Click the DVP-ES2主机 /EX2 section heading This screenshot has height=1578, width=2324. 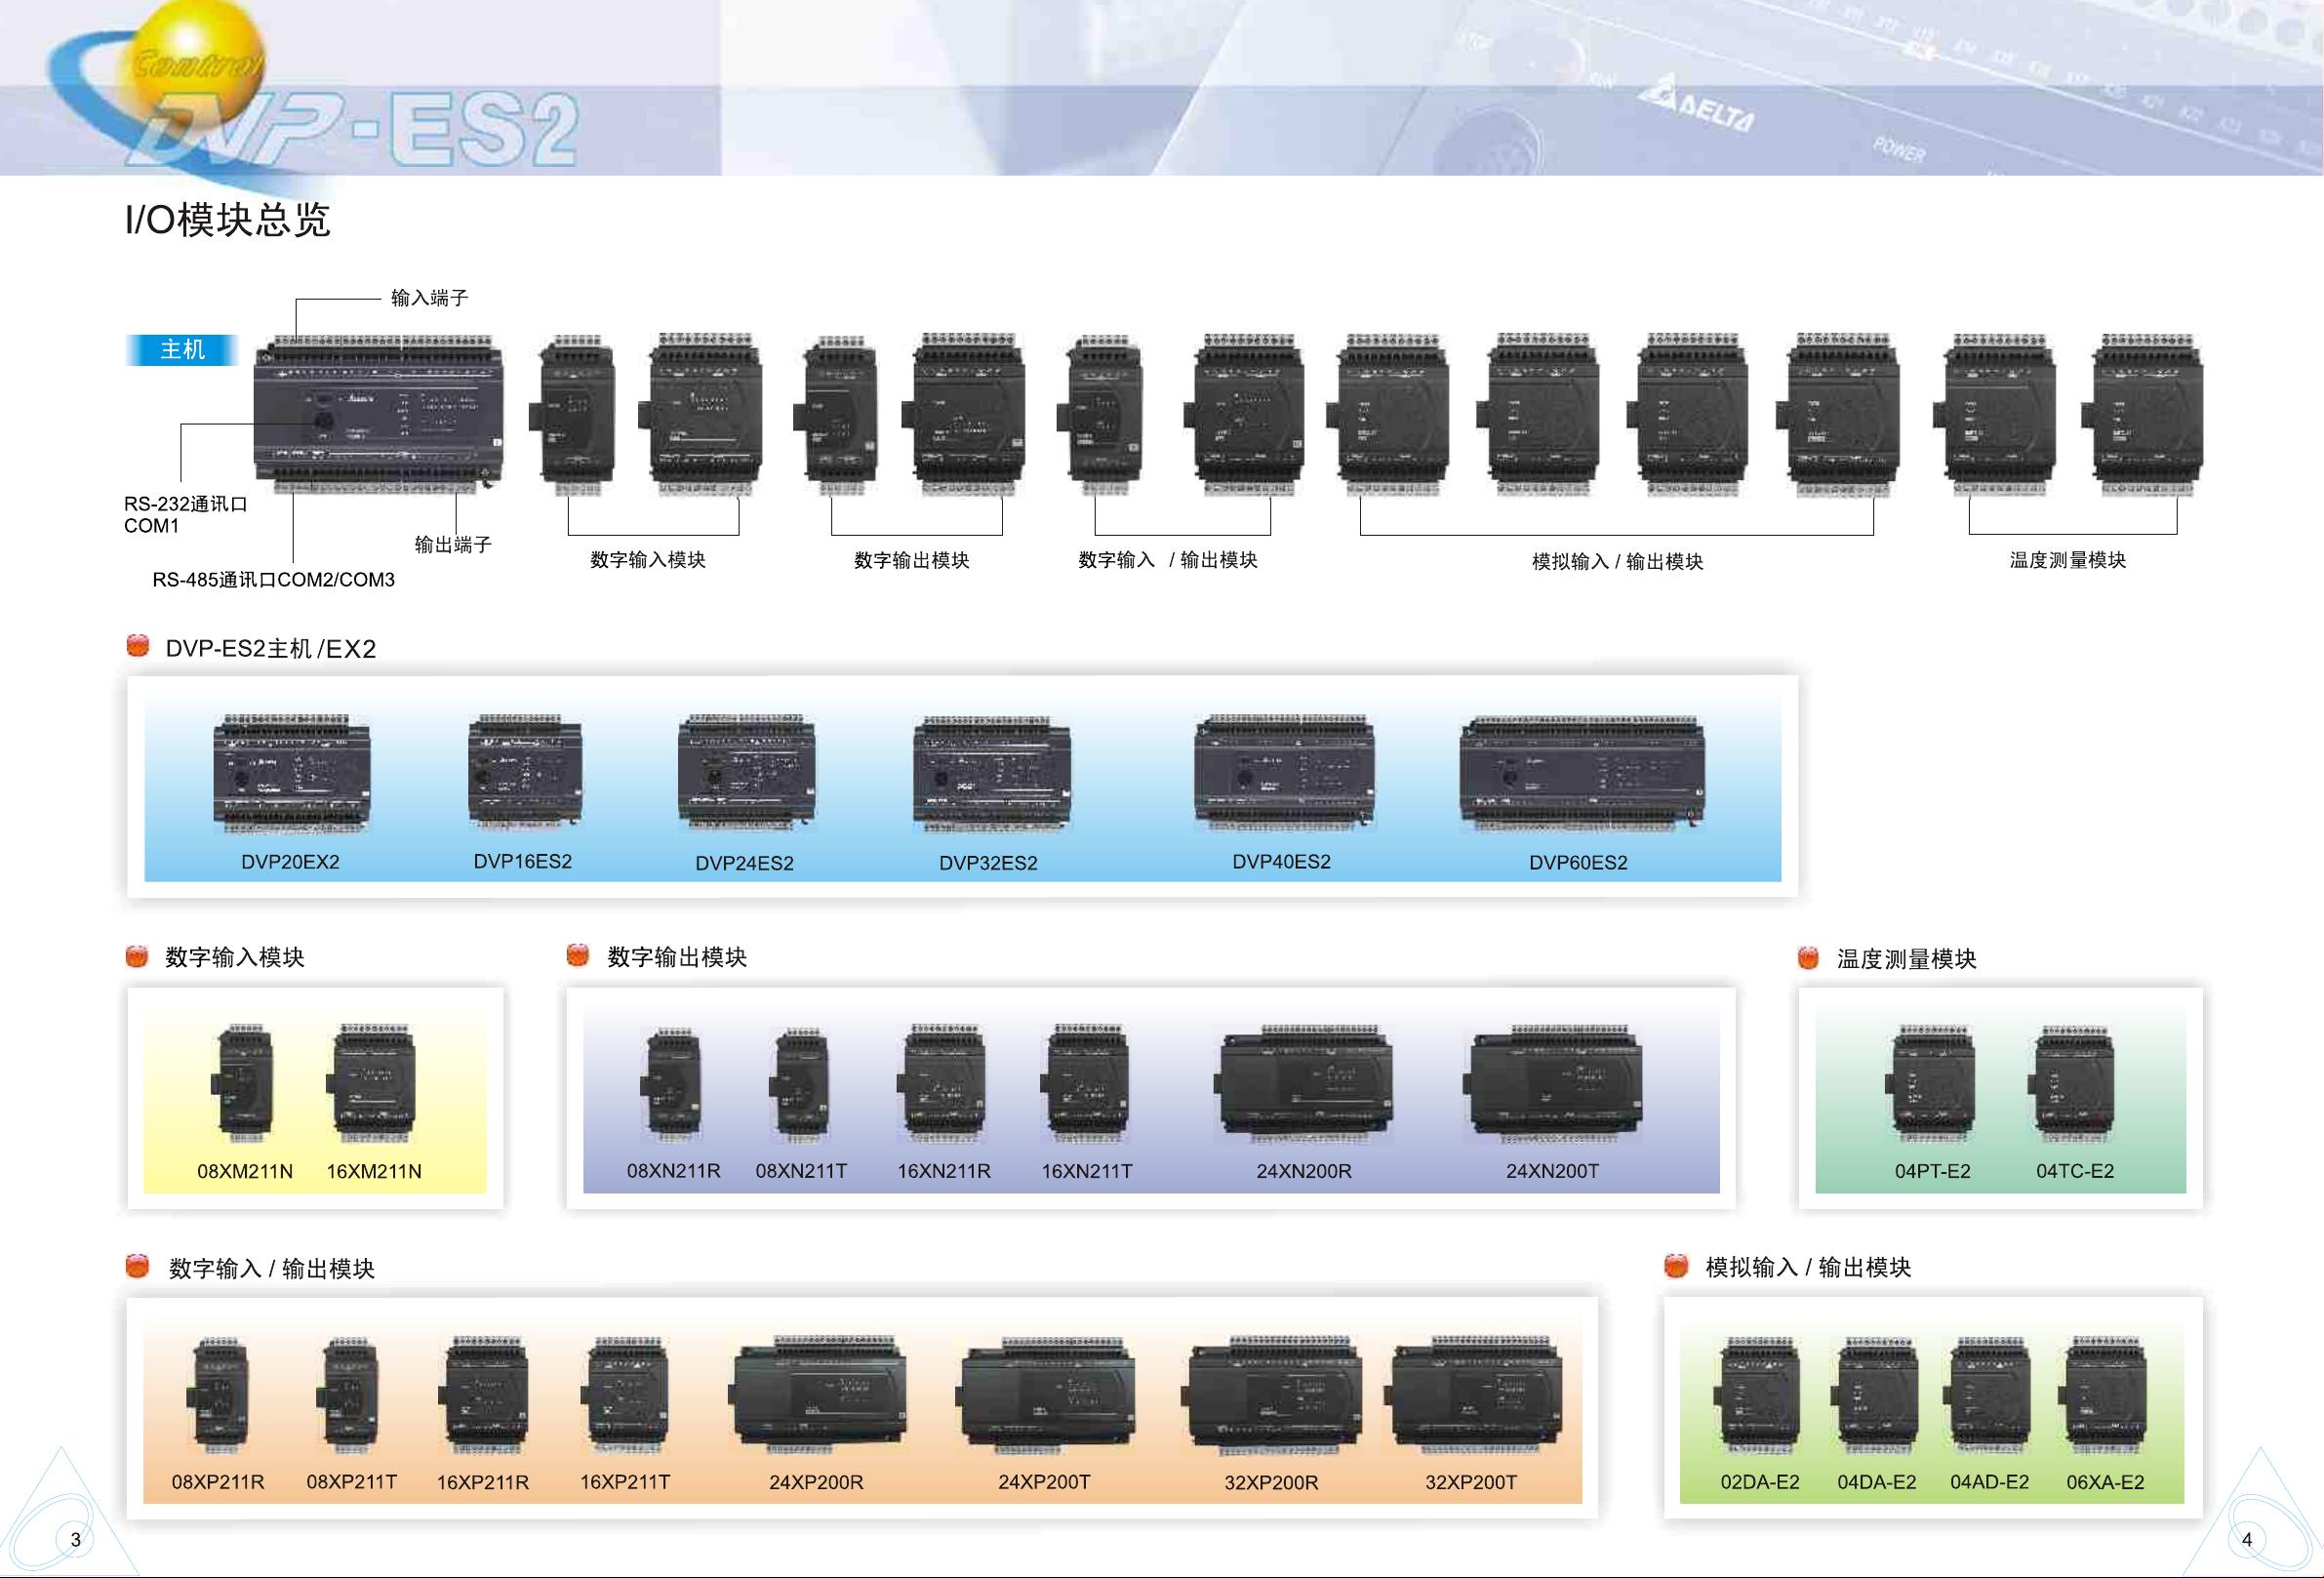pos(271,649)
